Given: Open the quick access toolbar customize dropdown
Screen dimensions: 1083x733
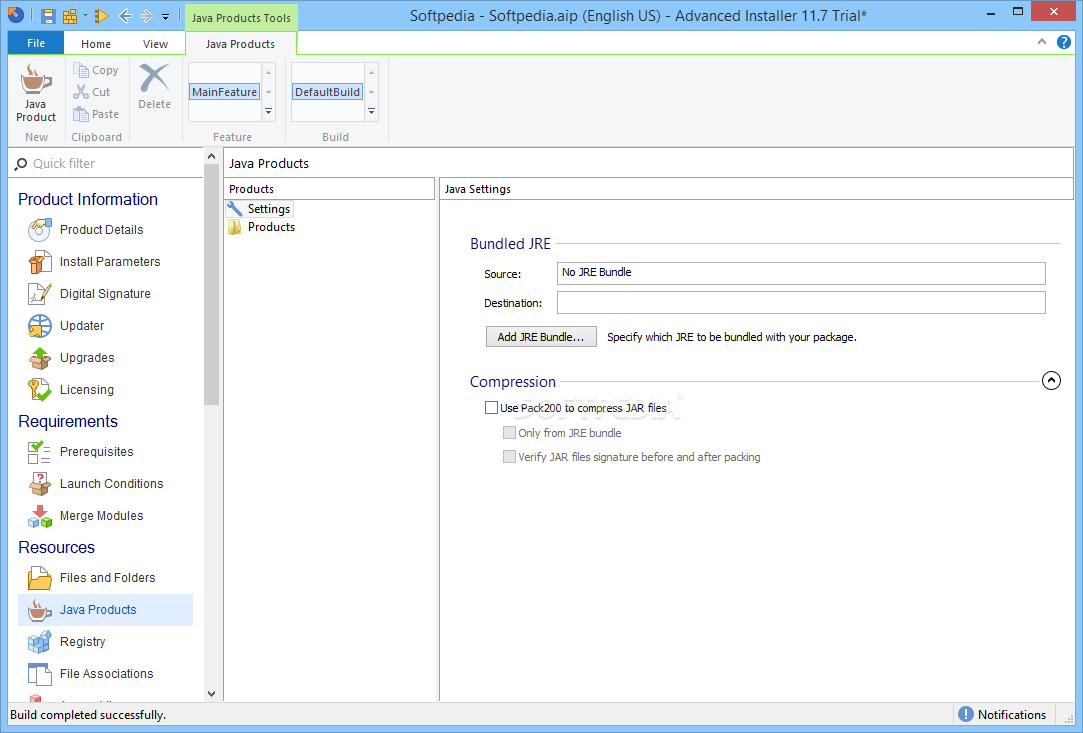Looking at the screenshot, I should pos(166,17).
